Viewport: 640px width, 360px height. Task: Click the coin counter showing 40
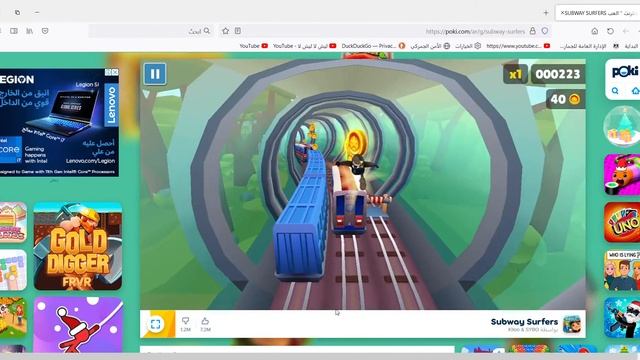point(565,99)
